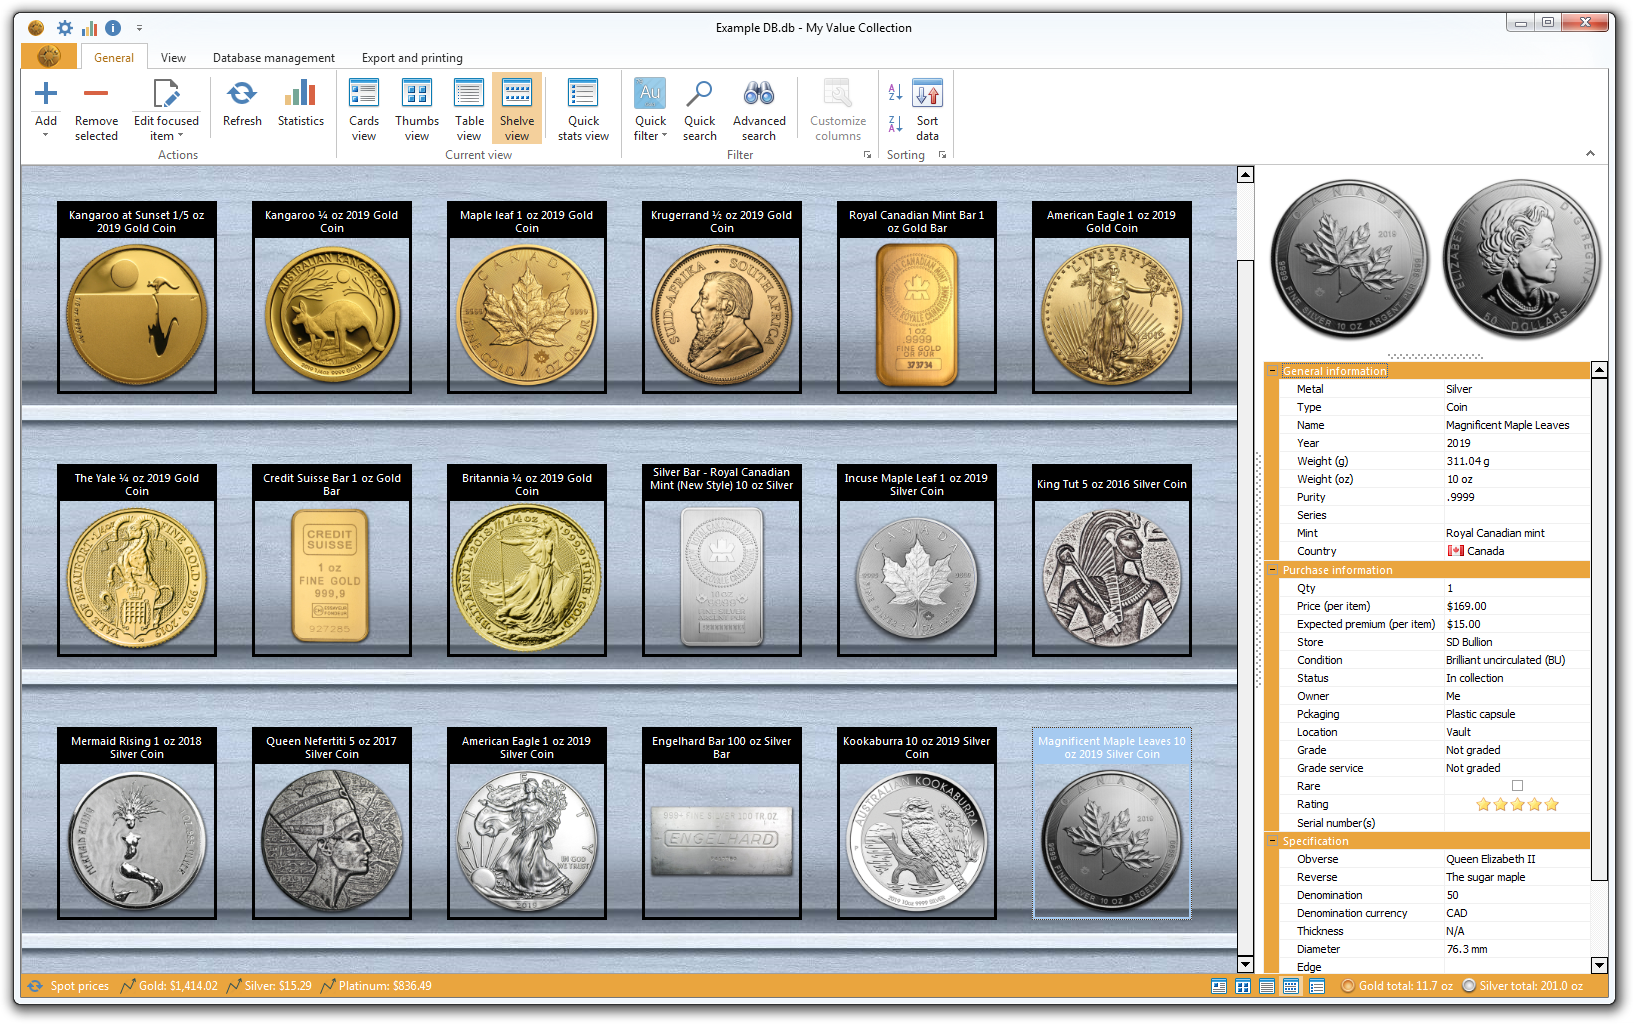Click the Remove selected icon
1634x1024 pixels.
(x=96, y=95)
